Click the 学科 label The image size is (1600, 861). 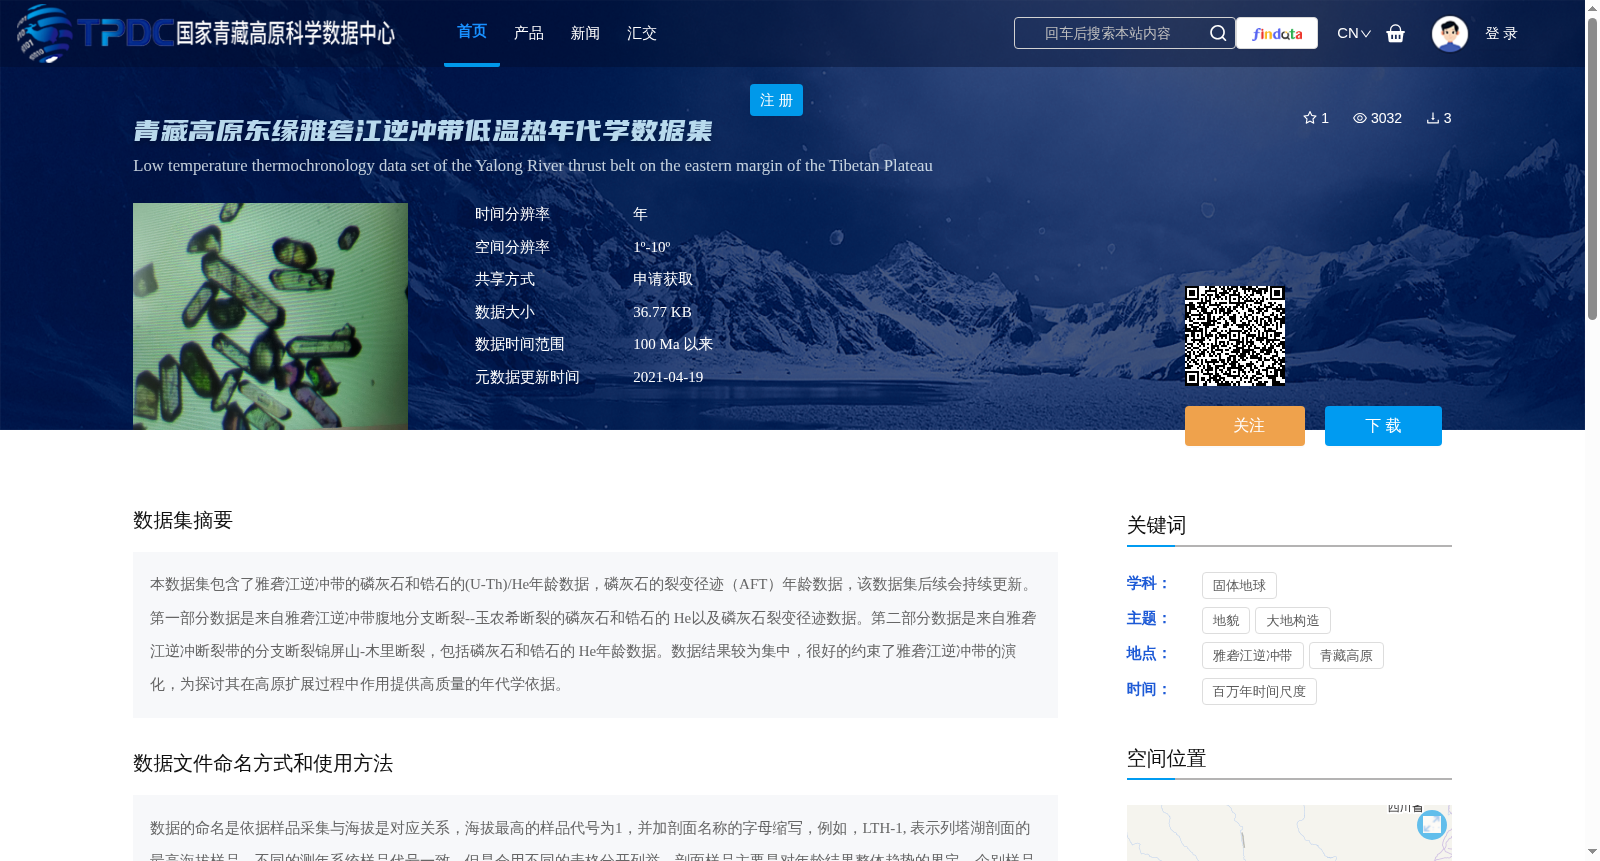(1148, 583)
